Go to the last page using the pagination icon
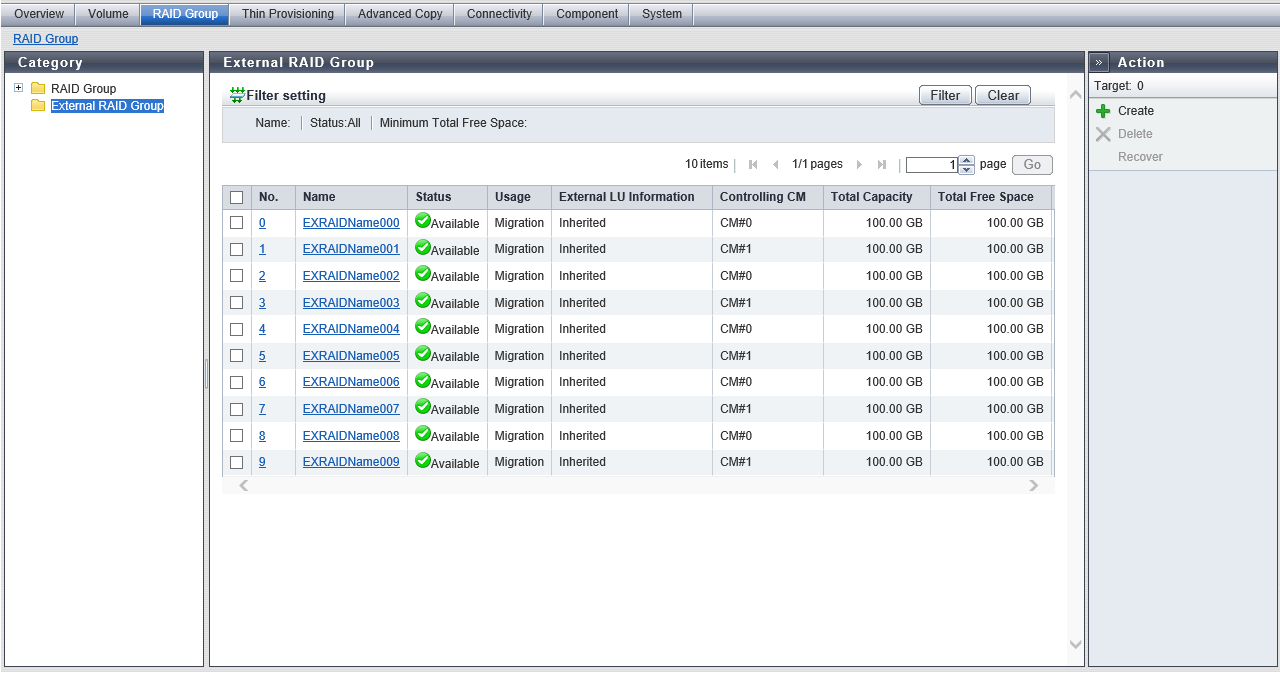The image size is (1280, 674). [881, 165]
